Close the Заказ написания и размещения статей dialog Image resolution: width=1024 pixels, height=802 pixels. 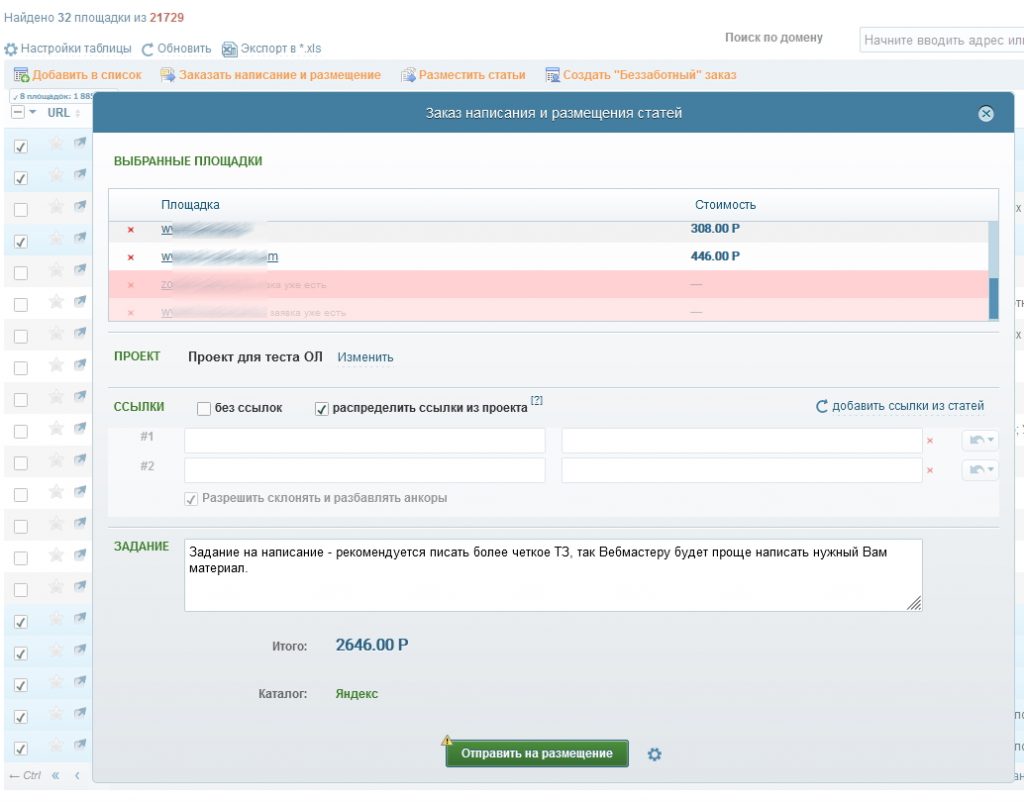985,114
